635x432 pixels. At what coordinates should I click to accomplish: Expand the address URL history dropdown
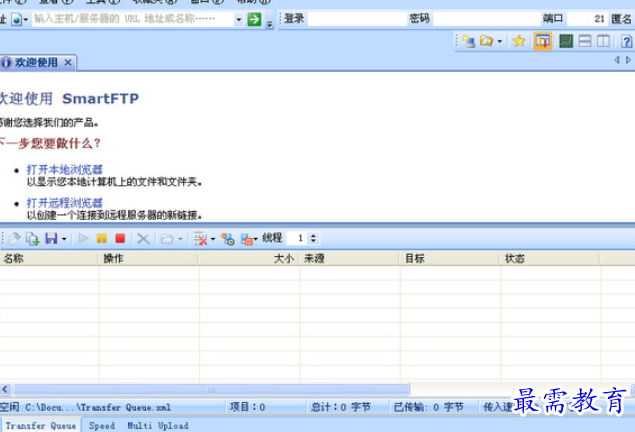239,19
